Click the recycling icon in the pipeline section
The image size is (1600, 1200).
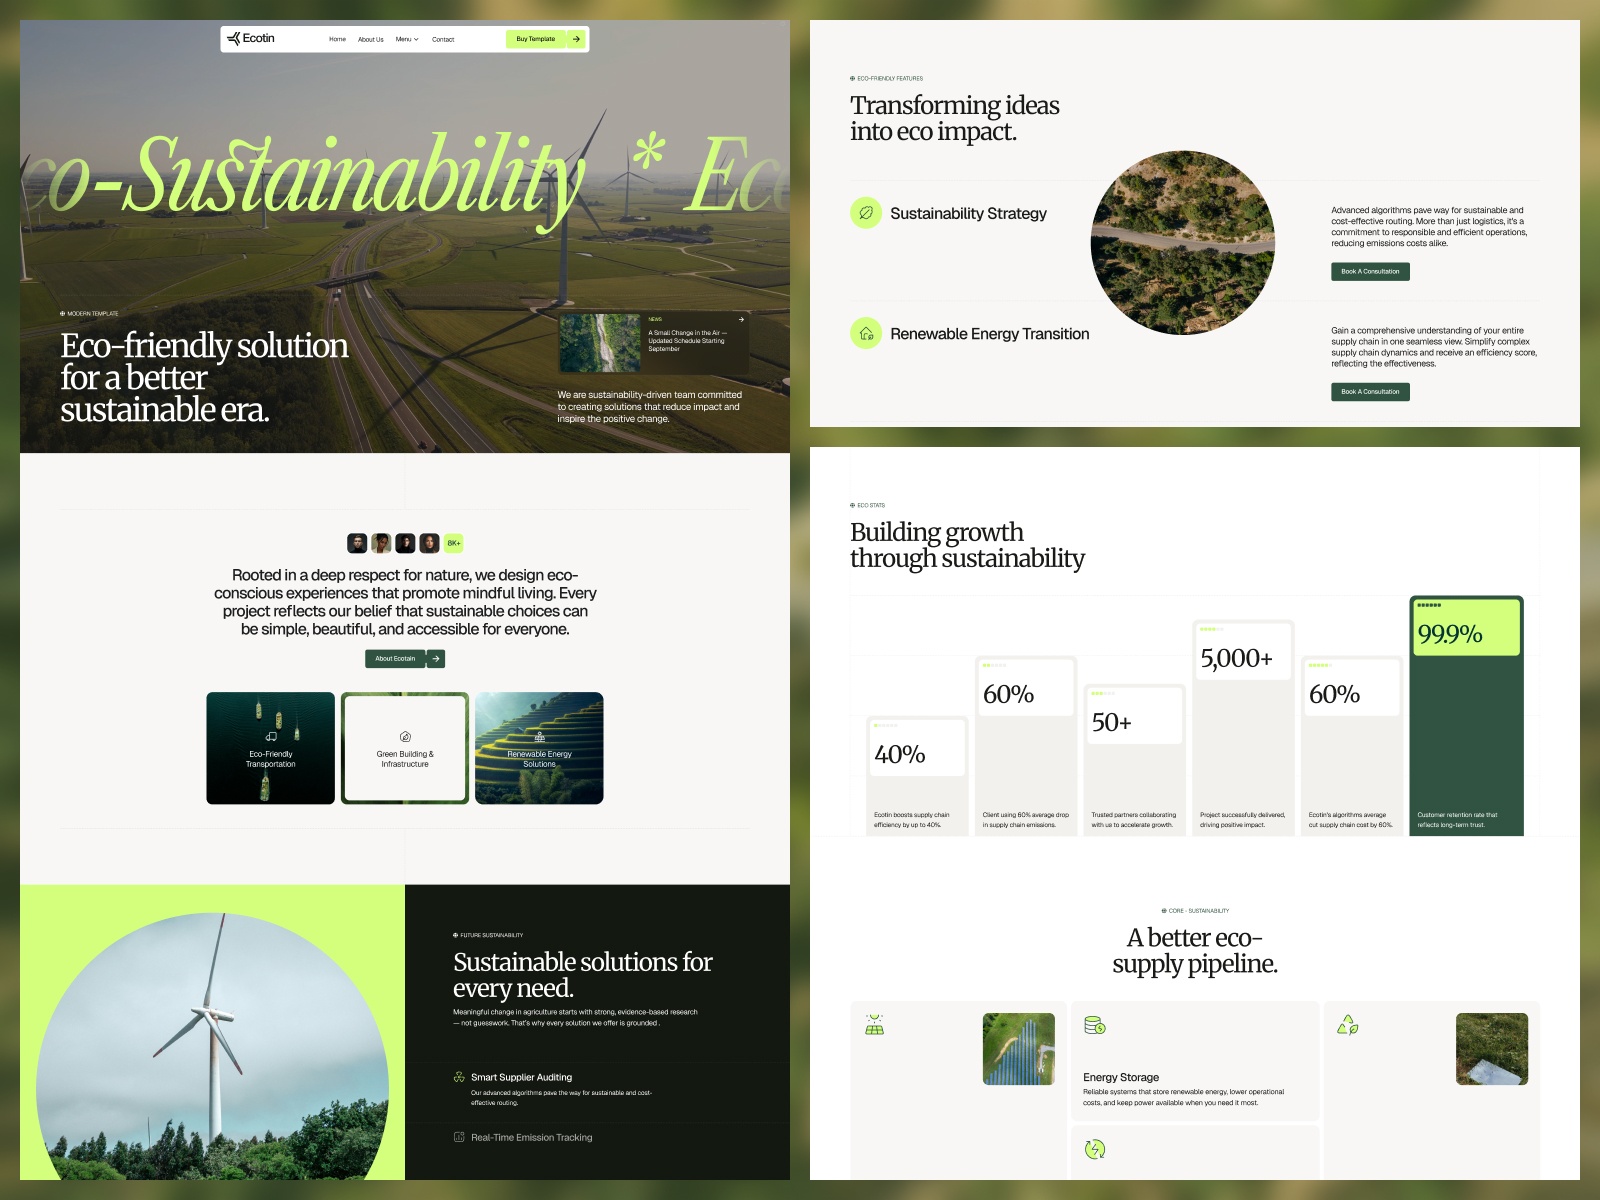[x=1348, y=1025]
